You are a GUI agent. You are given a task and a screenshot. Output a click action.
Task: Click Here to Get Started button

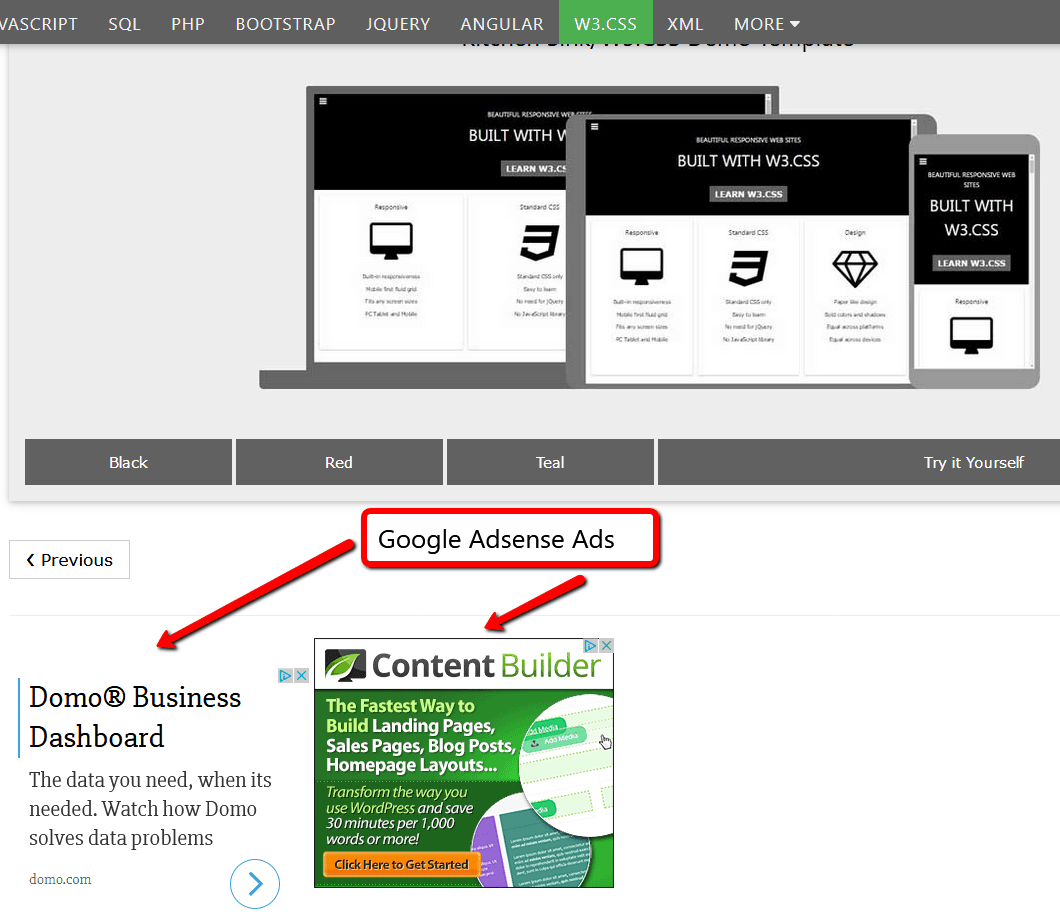[402, 865]
